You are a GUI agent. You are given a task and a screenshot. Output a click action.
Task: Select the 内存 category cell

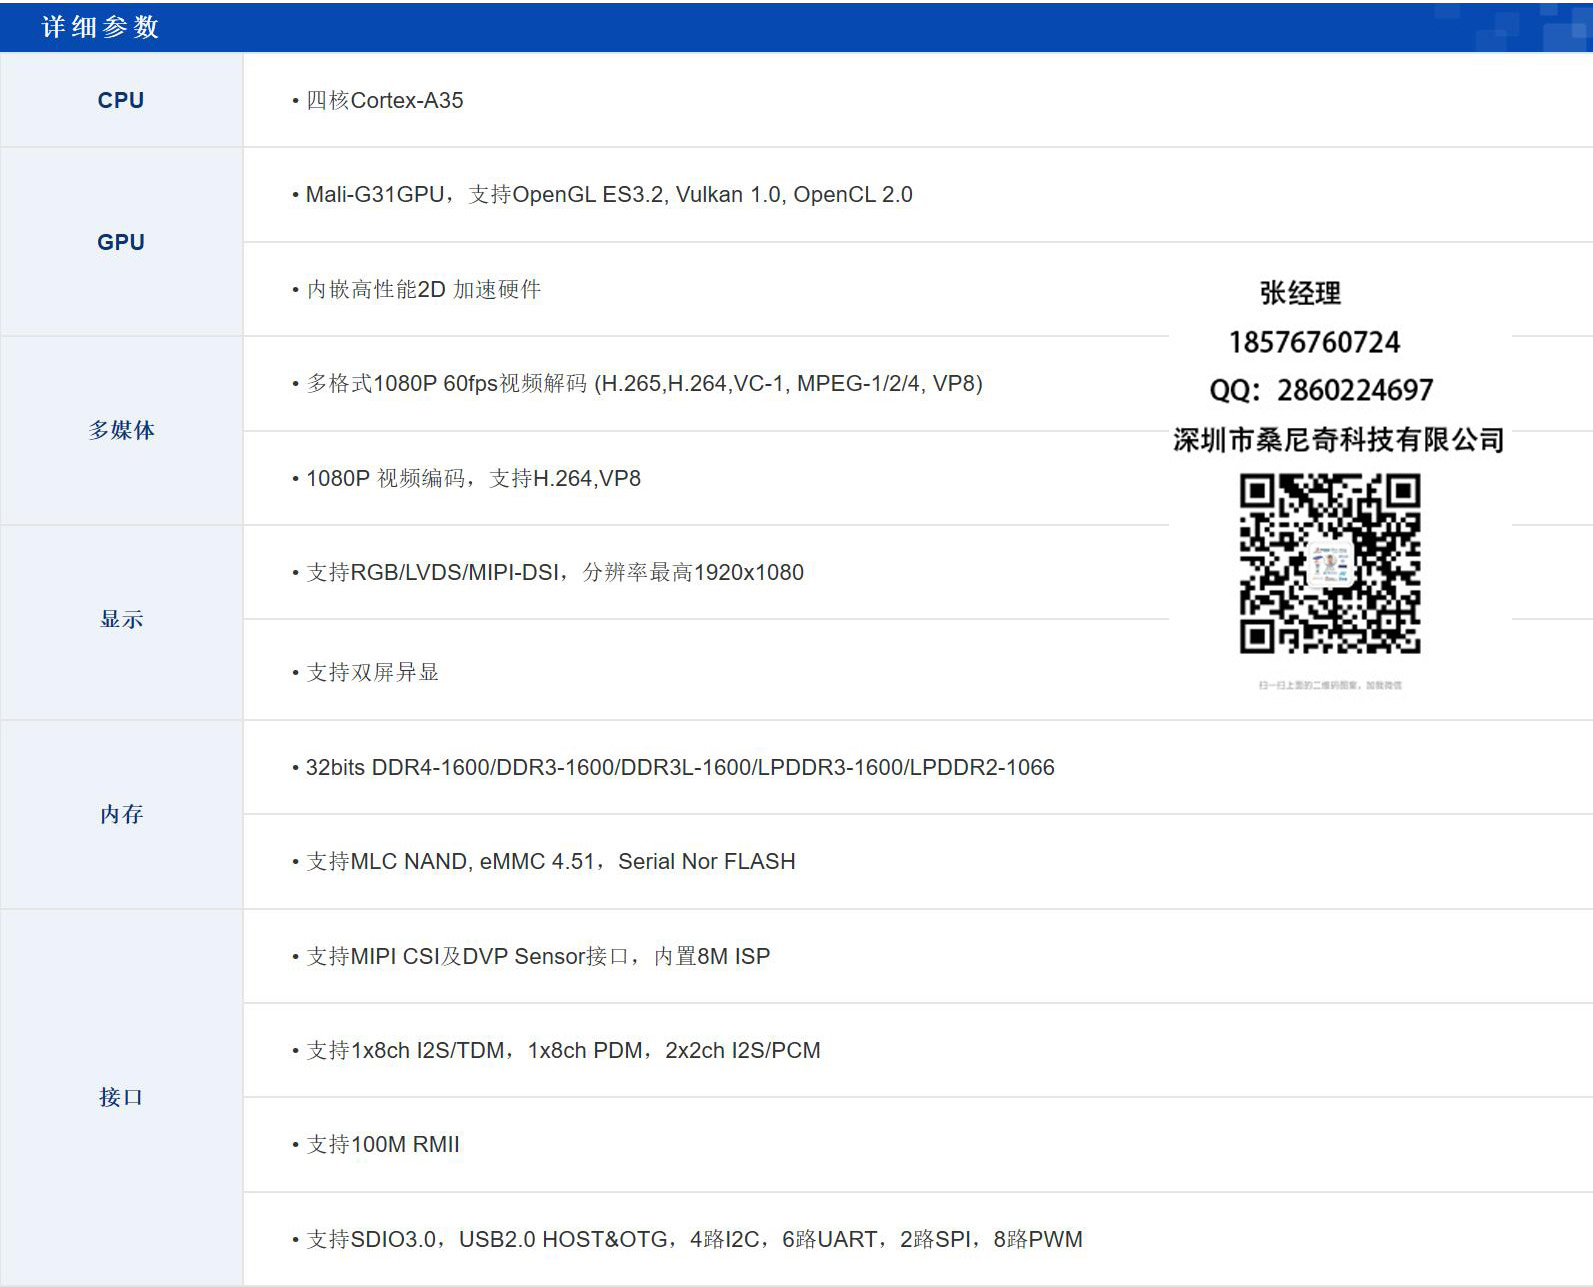coord(121,814)
